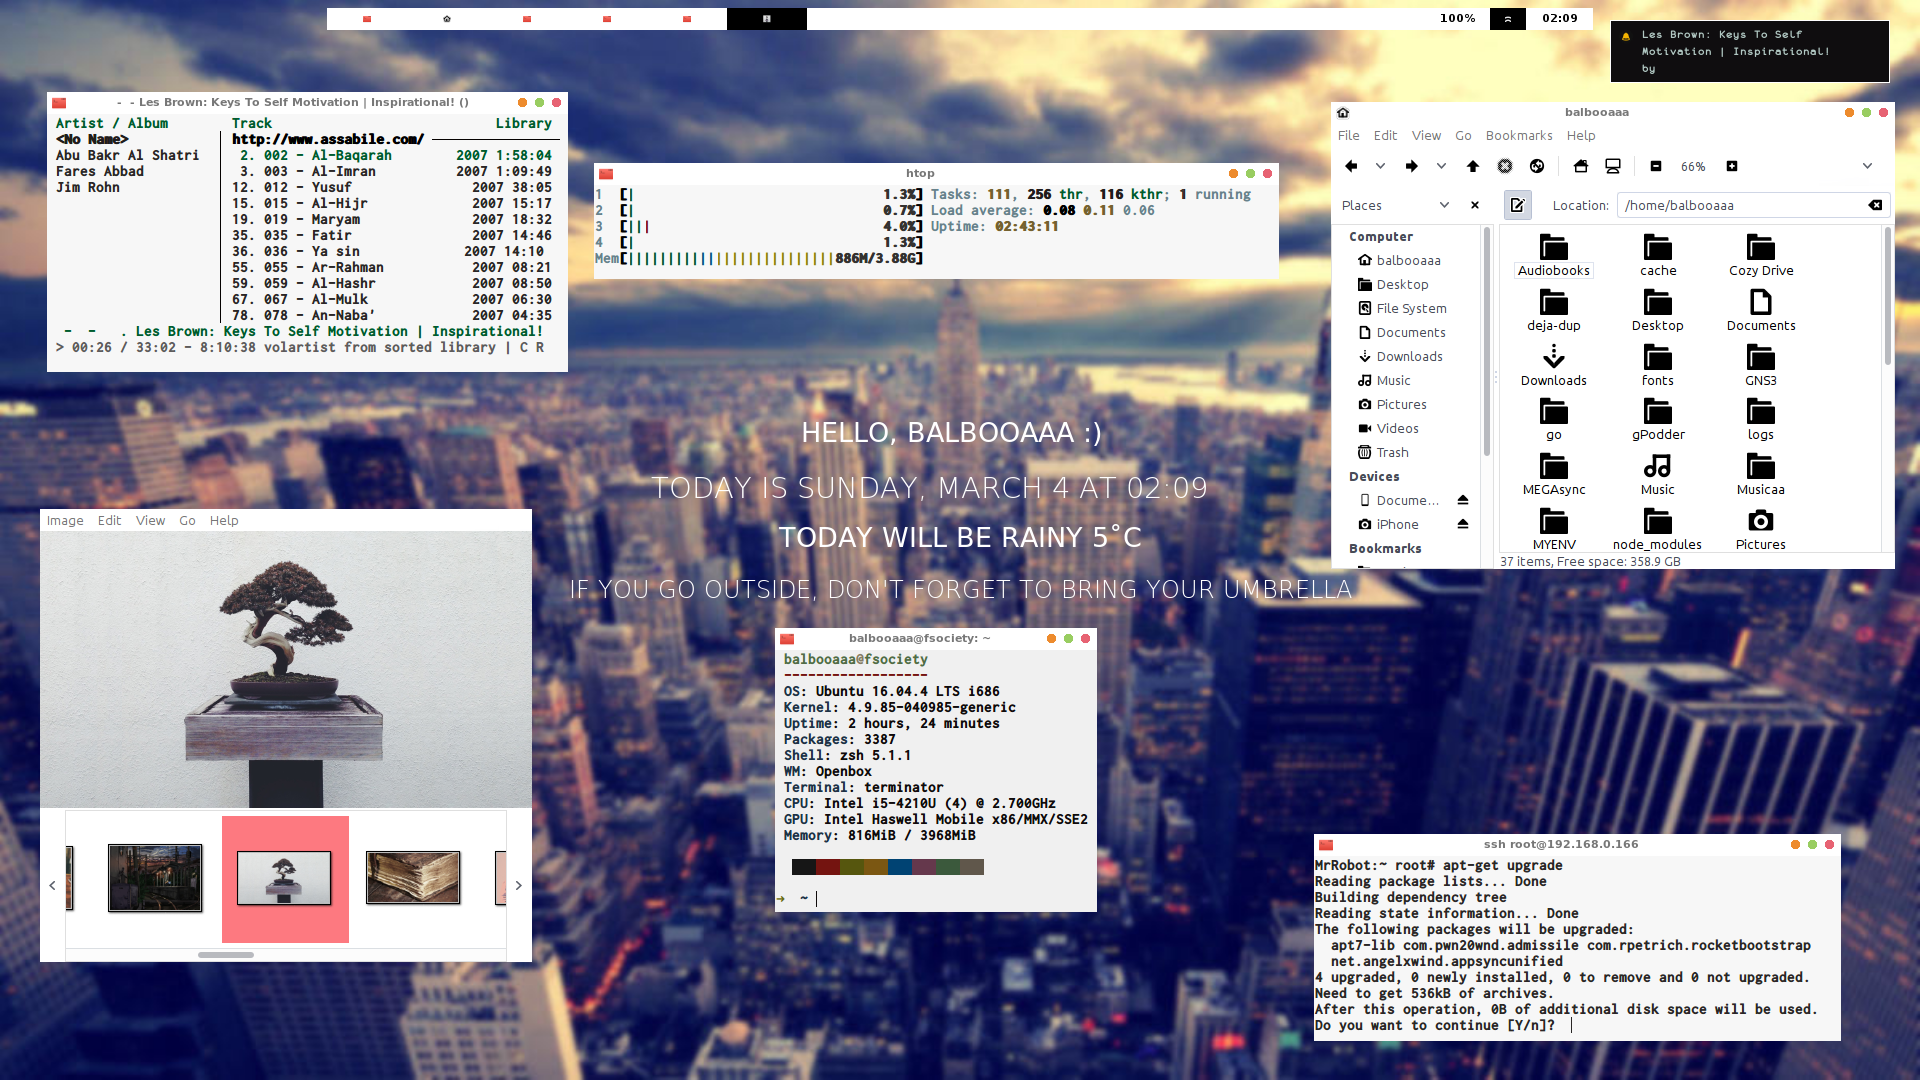The image size is (1920, 1080).
Task: Clear the Location path field
Action: [x=1875, y=205]
